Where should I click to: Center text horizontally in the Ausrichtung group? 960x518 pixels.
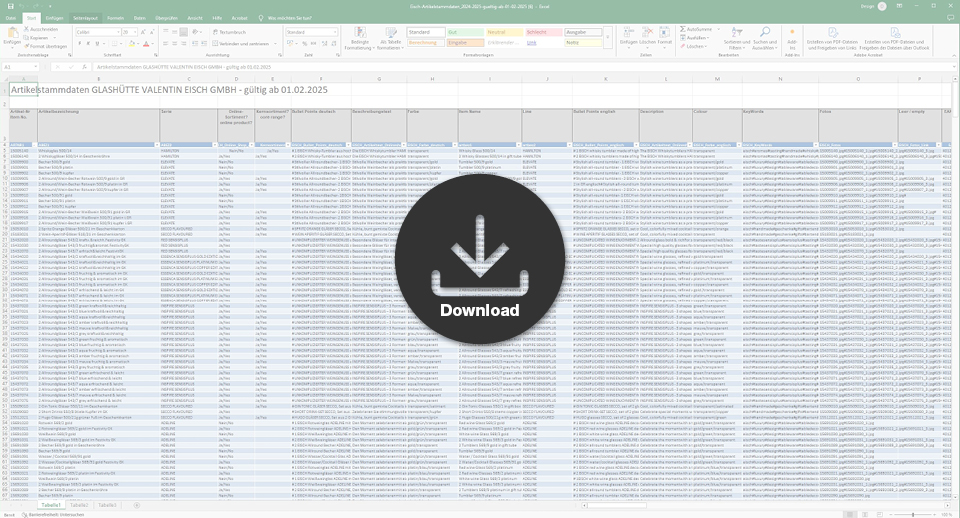174,43
